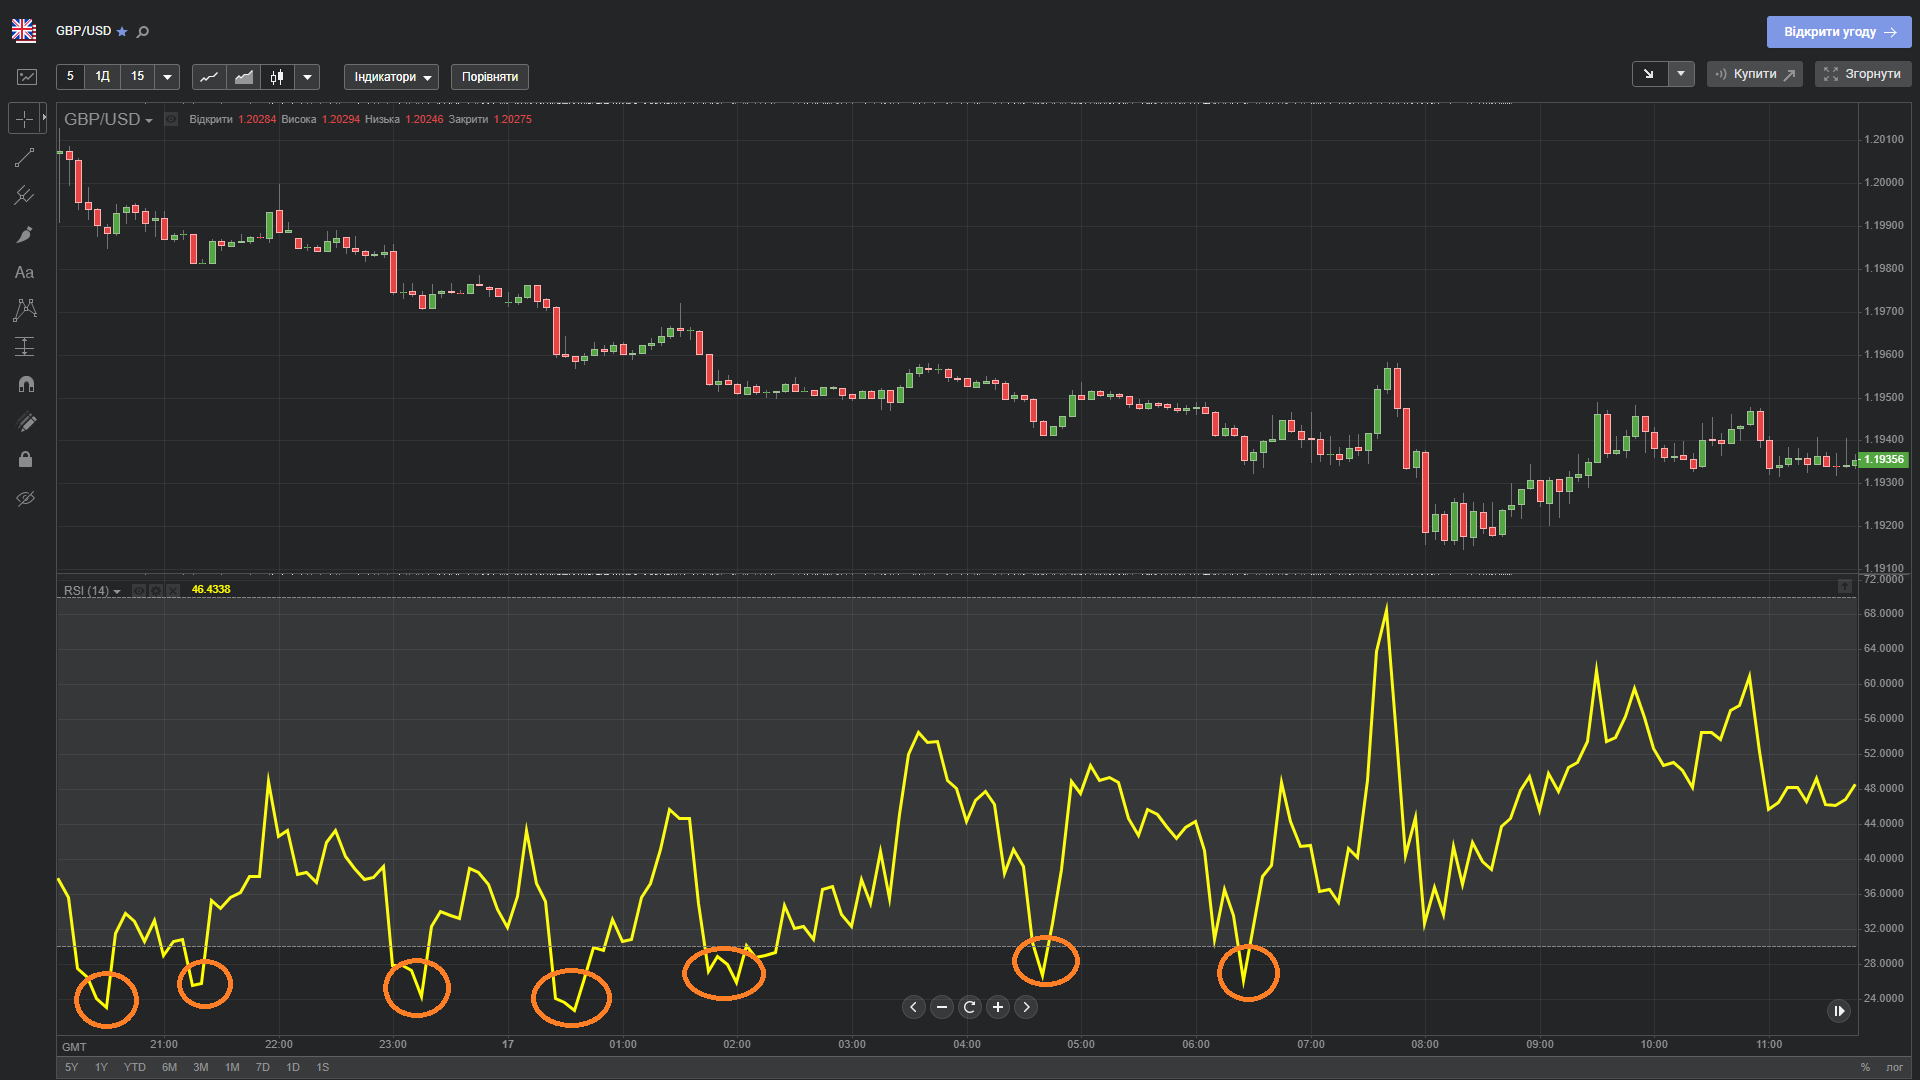Switch to the area chart type
Screen dimensions: 1920x1080
point(243,77)
